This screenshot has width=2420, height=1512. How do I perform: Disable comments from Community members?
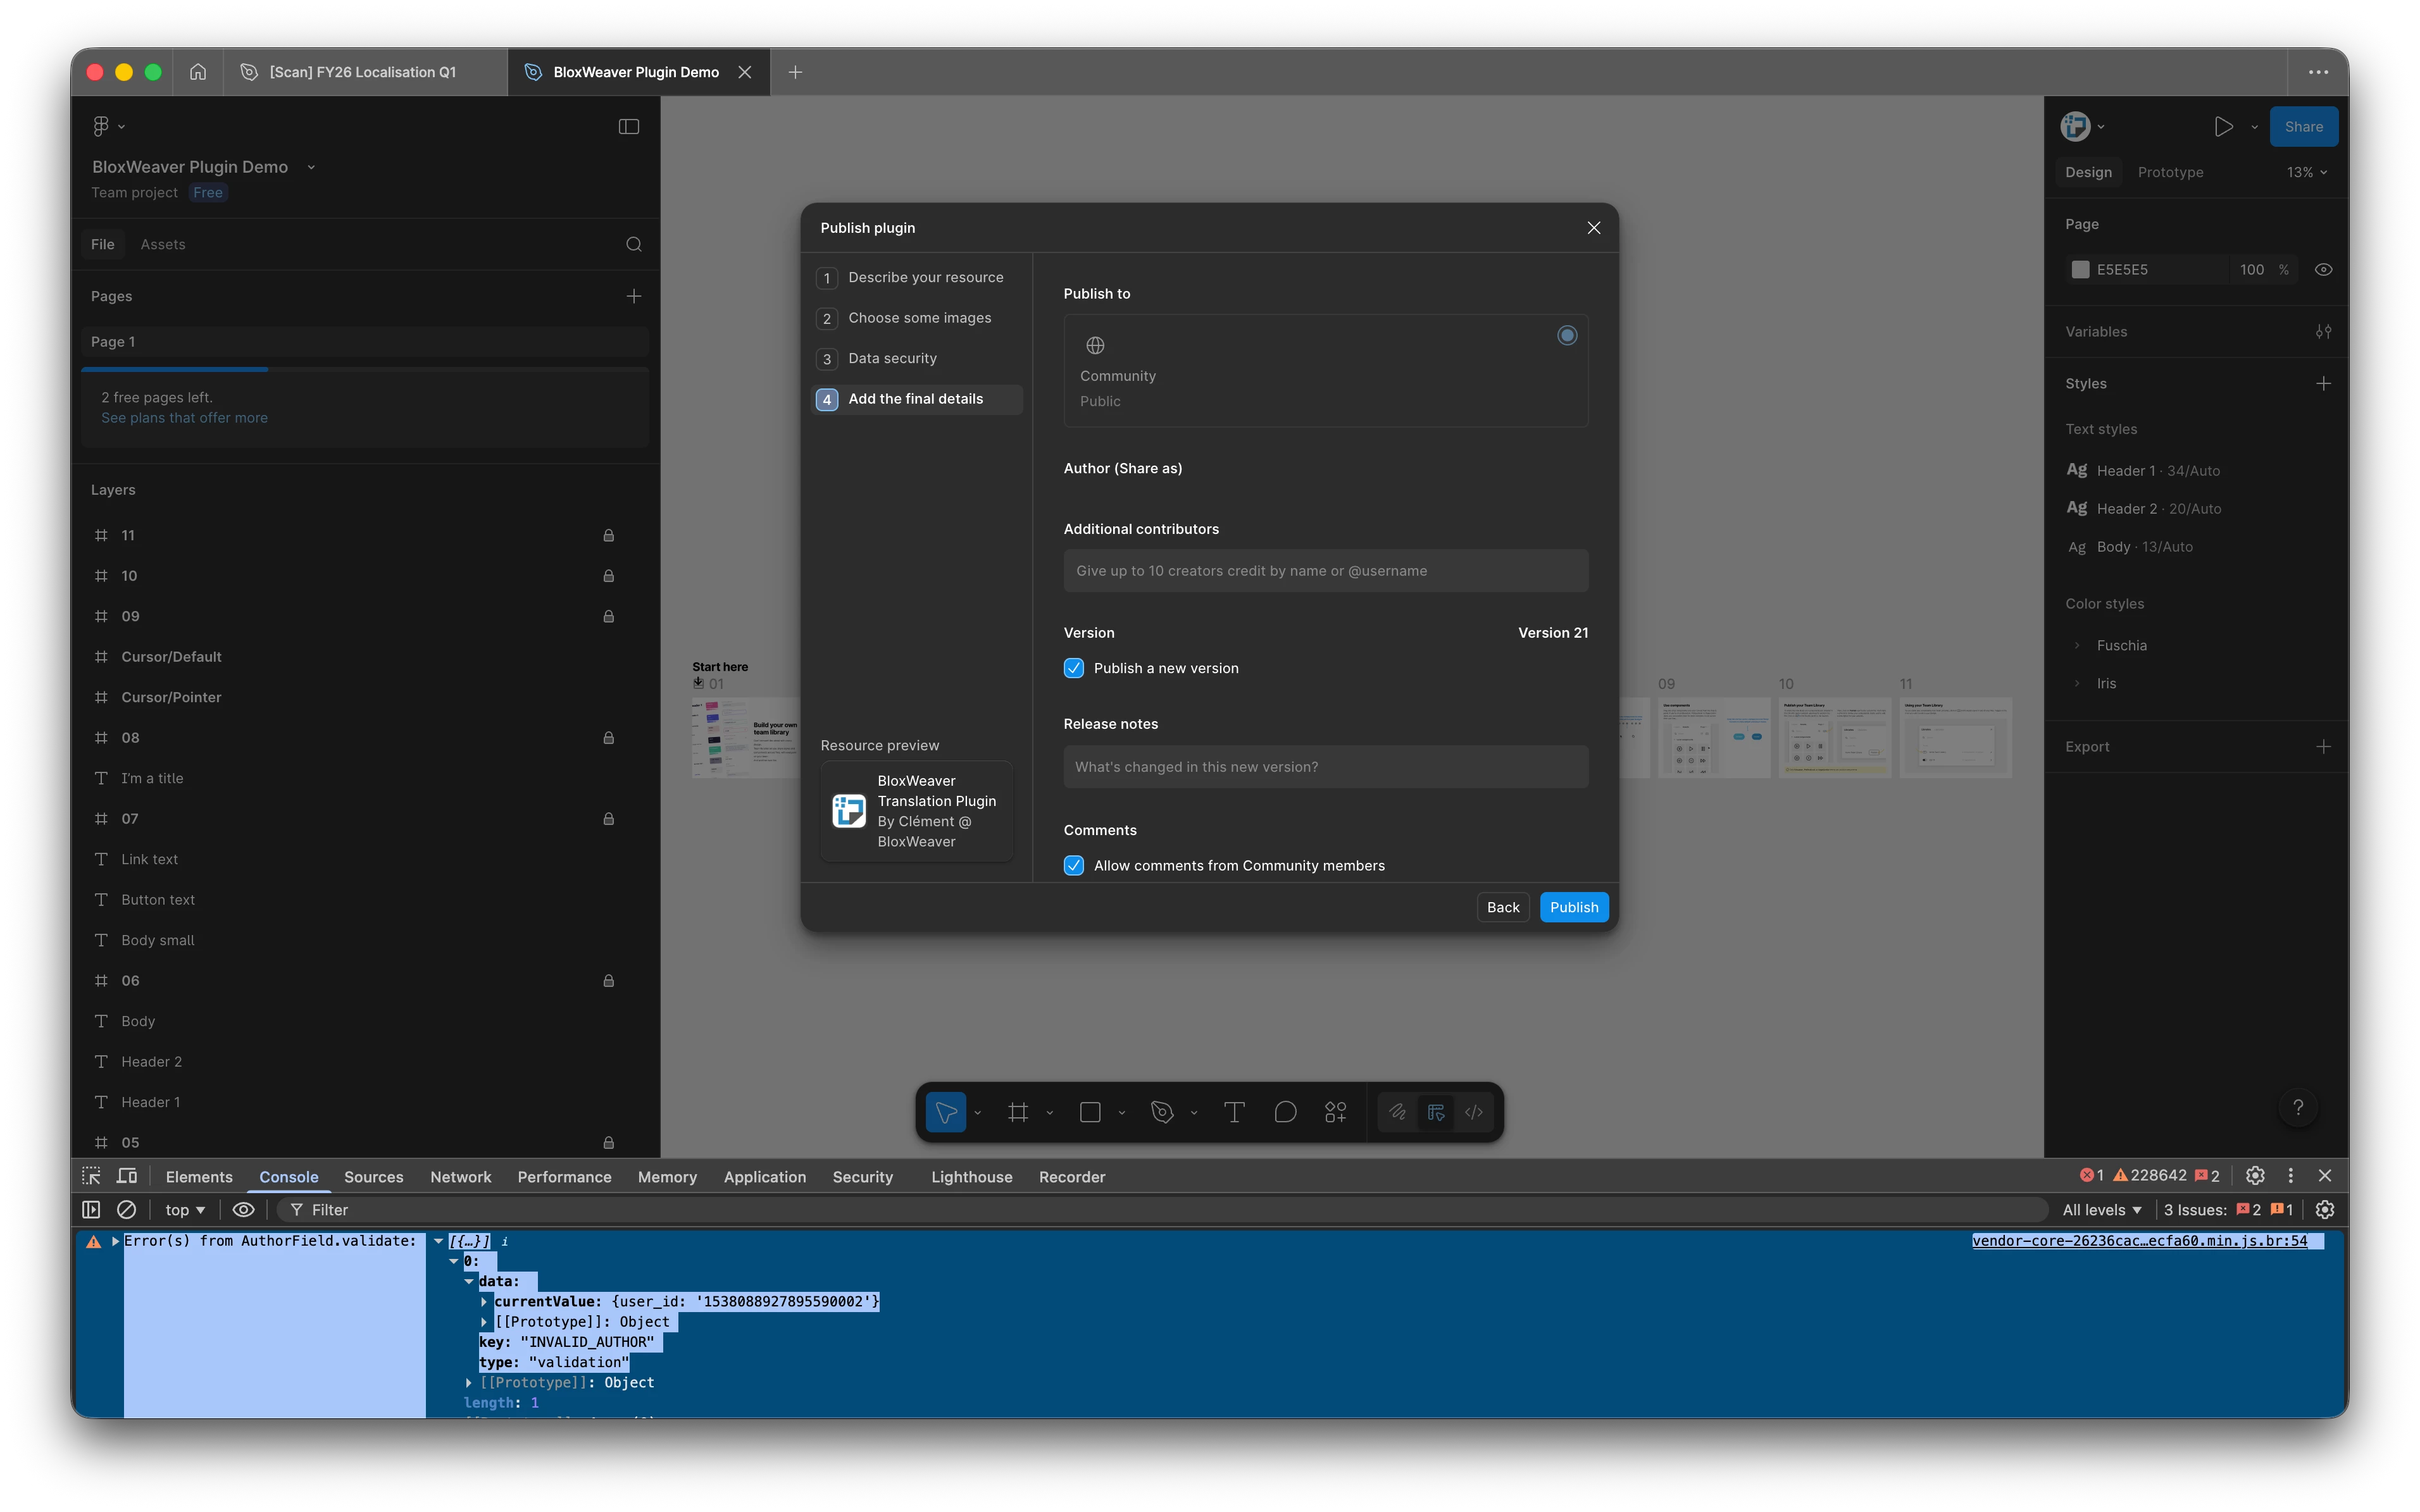[1074, 866]
